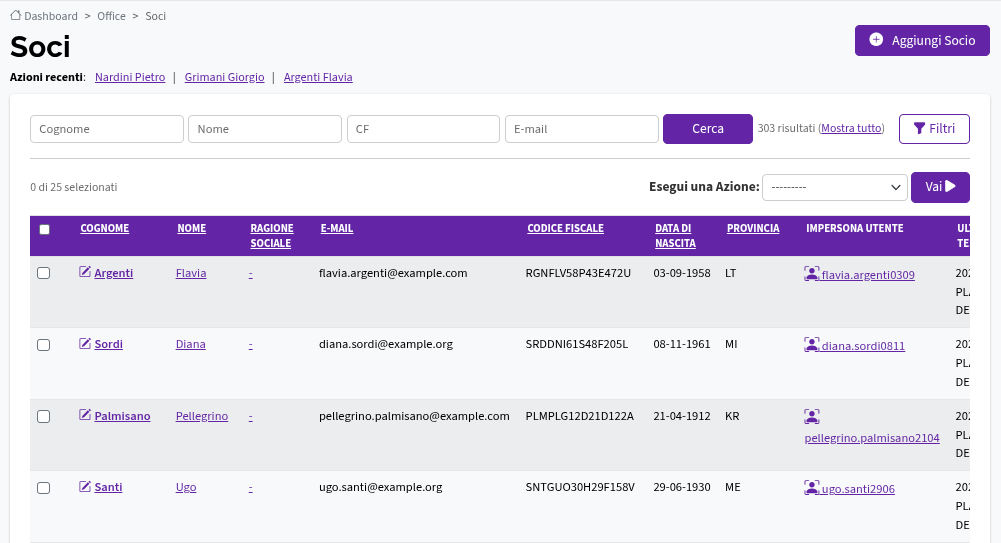Image resolution: width=1001 pixels, height=543 pixels.
Task: Open surname link Sordi
Action: (109, 345)
